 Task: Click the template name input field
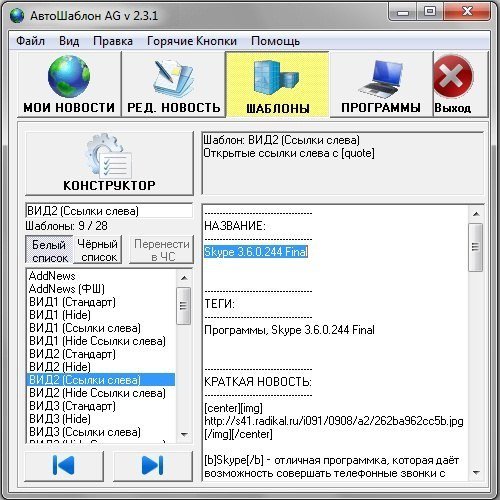coord(109,211)
